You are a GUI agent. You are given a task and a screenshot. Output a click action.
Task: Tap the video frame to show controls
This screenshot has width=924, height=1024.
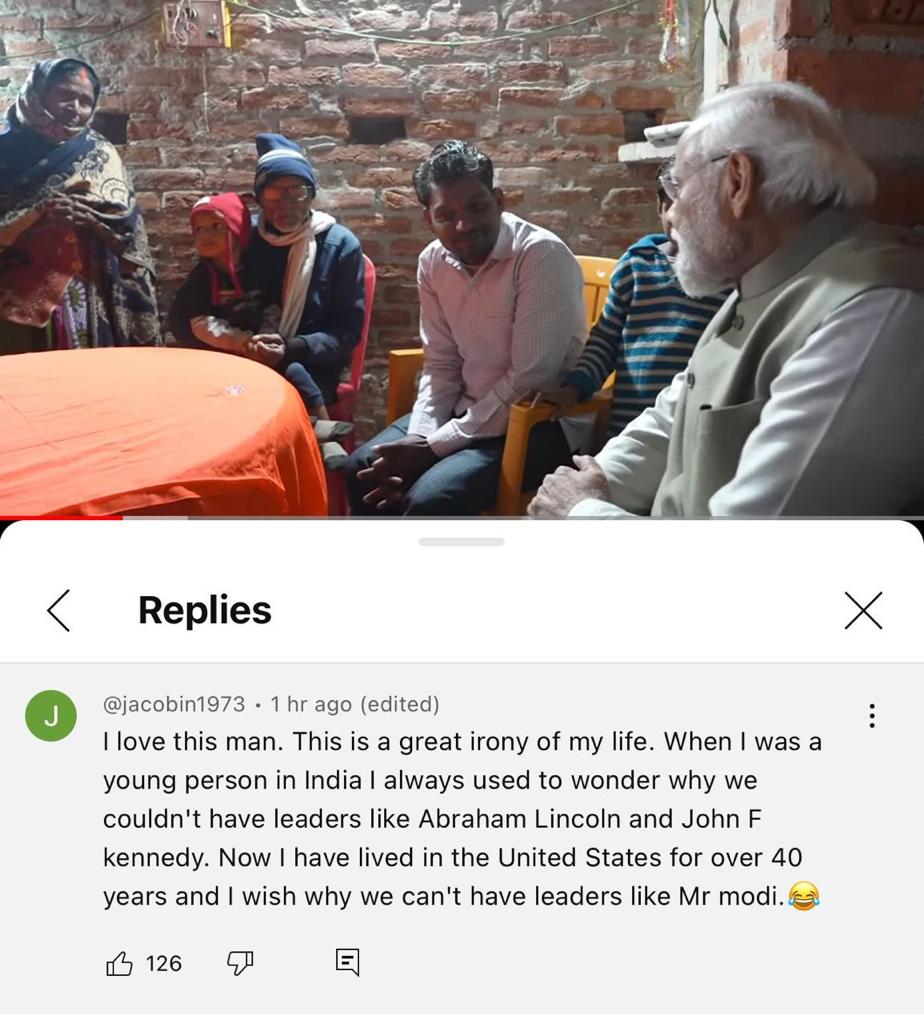click(x=462, y=258)
